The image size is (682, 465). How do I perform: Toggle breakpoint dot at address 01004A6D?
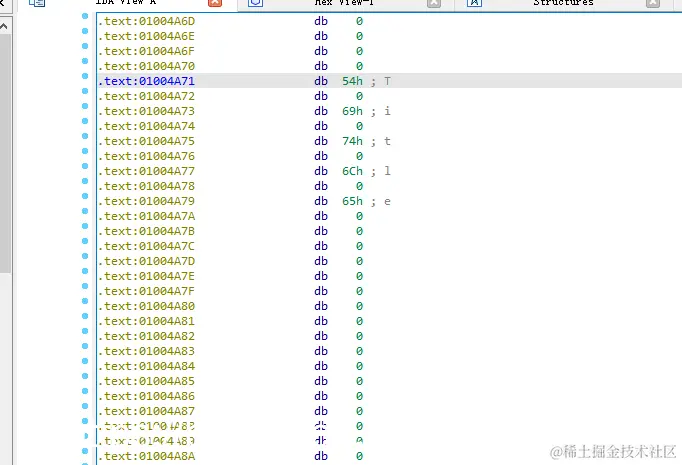85,16
